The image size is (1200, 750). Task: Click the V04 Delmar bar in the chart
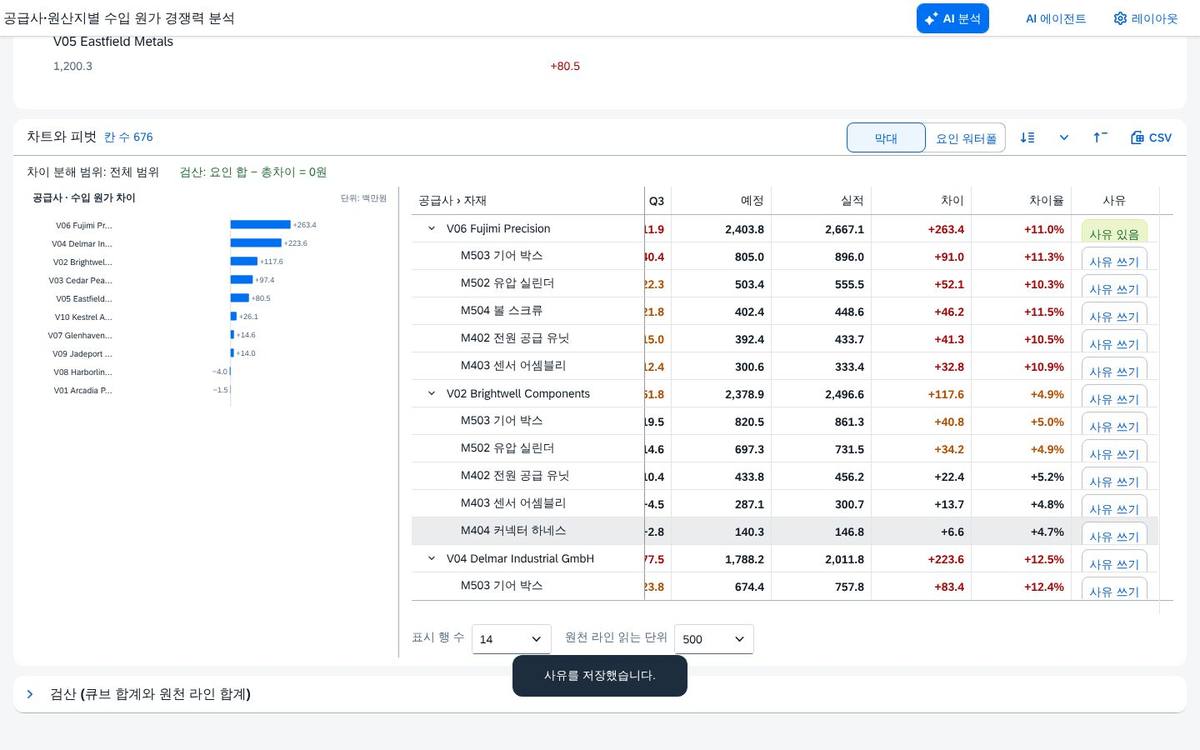point(256,243)
